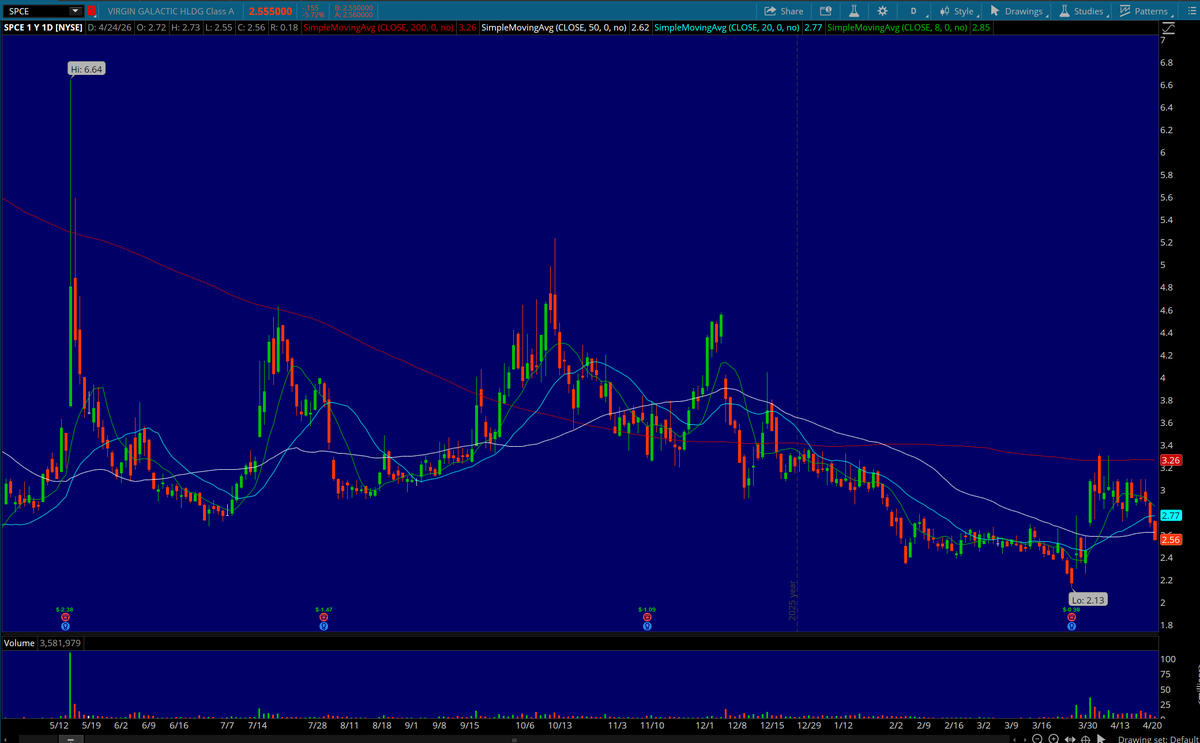
Task: Click the horizontal scrollbar thumb
Action: 70,739
